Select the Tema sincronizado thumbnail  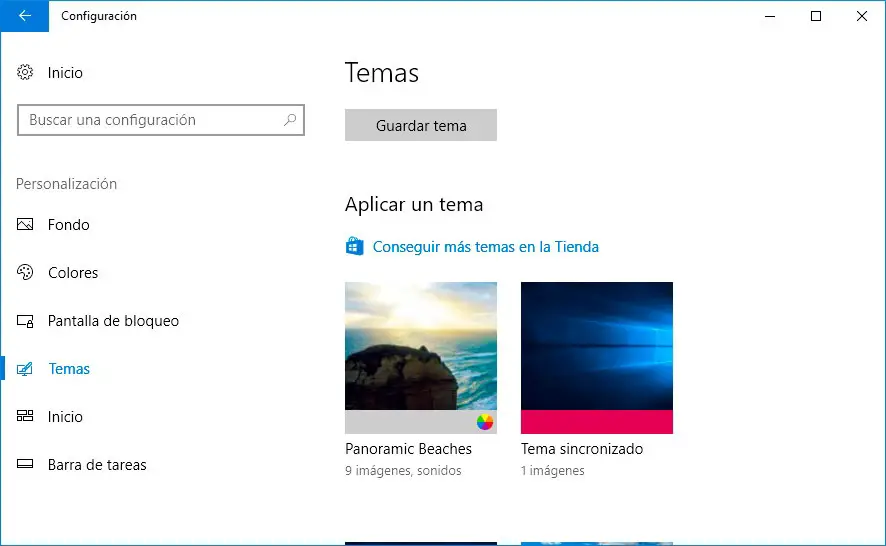coord(597,346)
